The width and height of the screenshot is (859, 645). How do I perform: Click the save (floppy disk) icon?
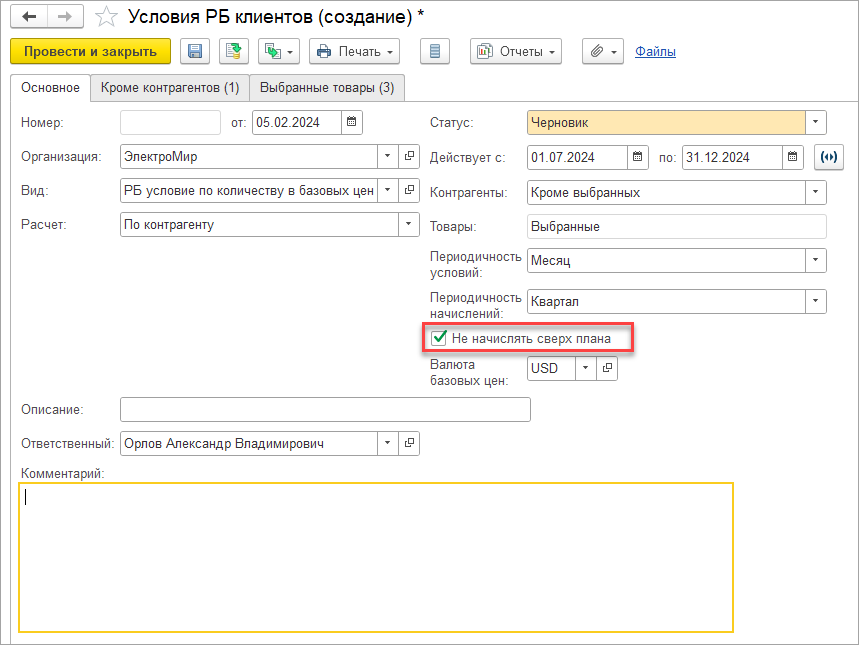coord(194,51)
